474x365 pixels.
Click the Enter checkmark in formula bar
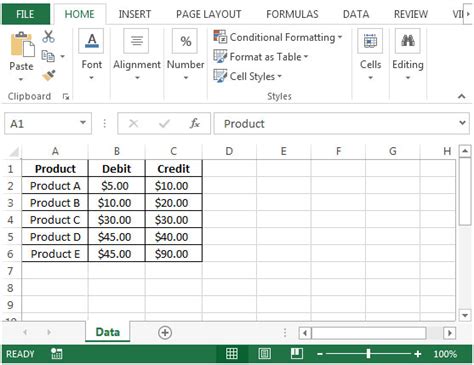pos(164,124)
